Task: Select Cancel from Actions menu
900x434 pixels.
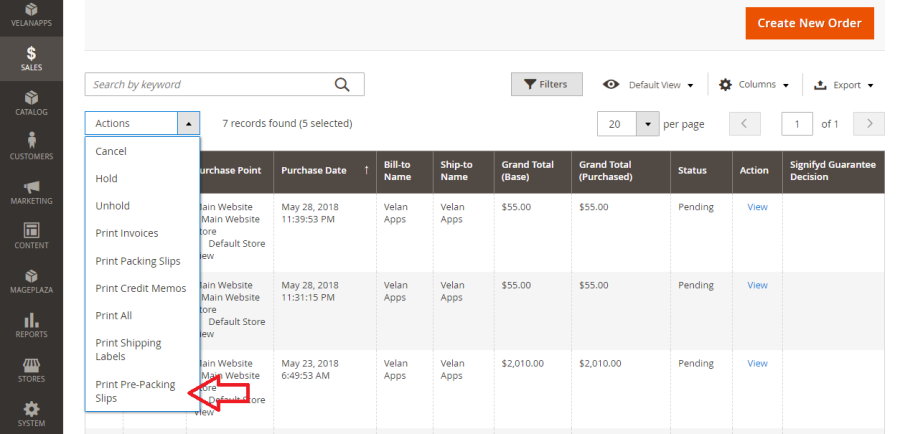Action: point(142,151)
